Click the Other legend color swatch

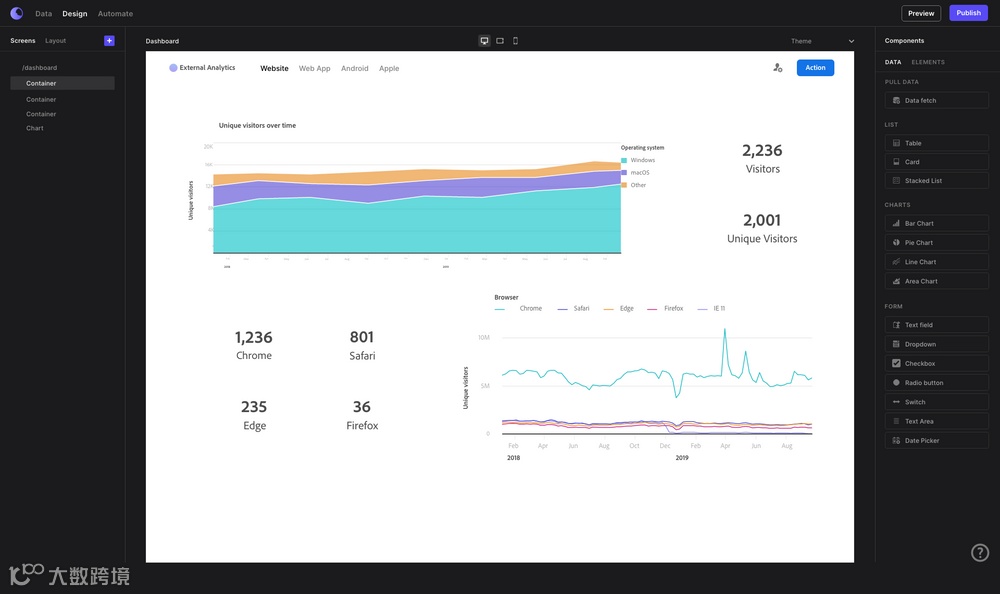(624, 185)
